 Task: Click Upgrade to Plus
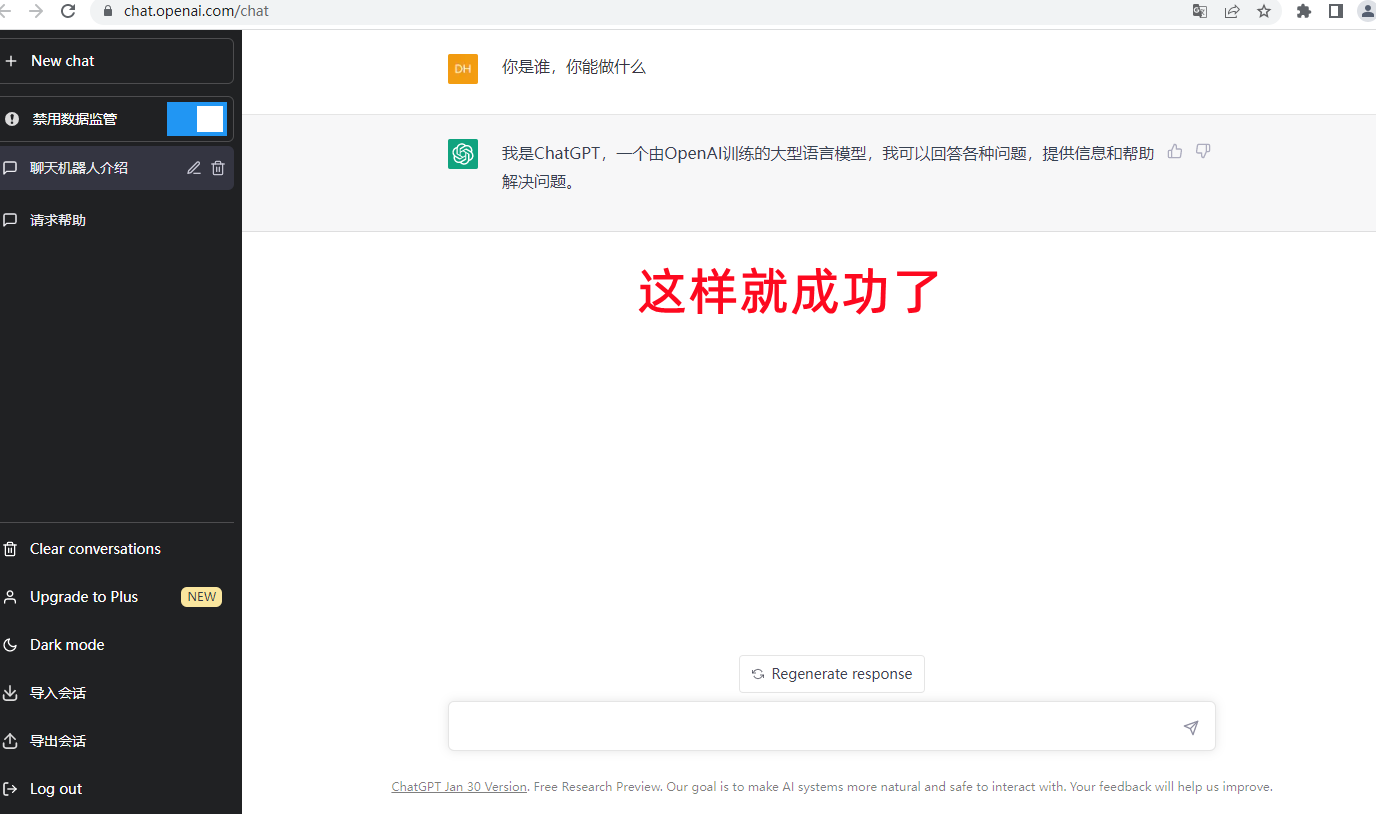tap(84, 597)
